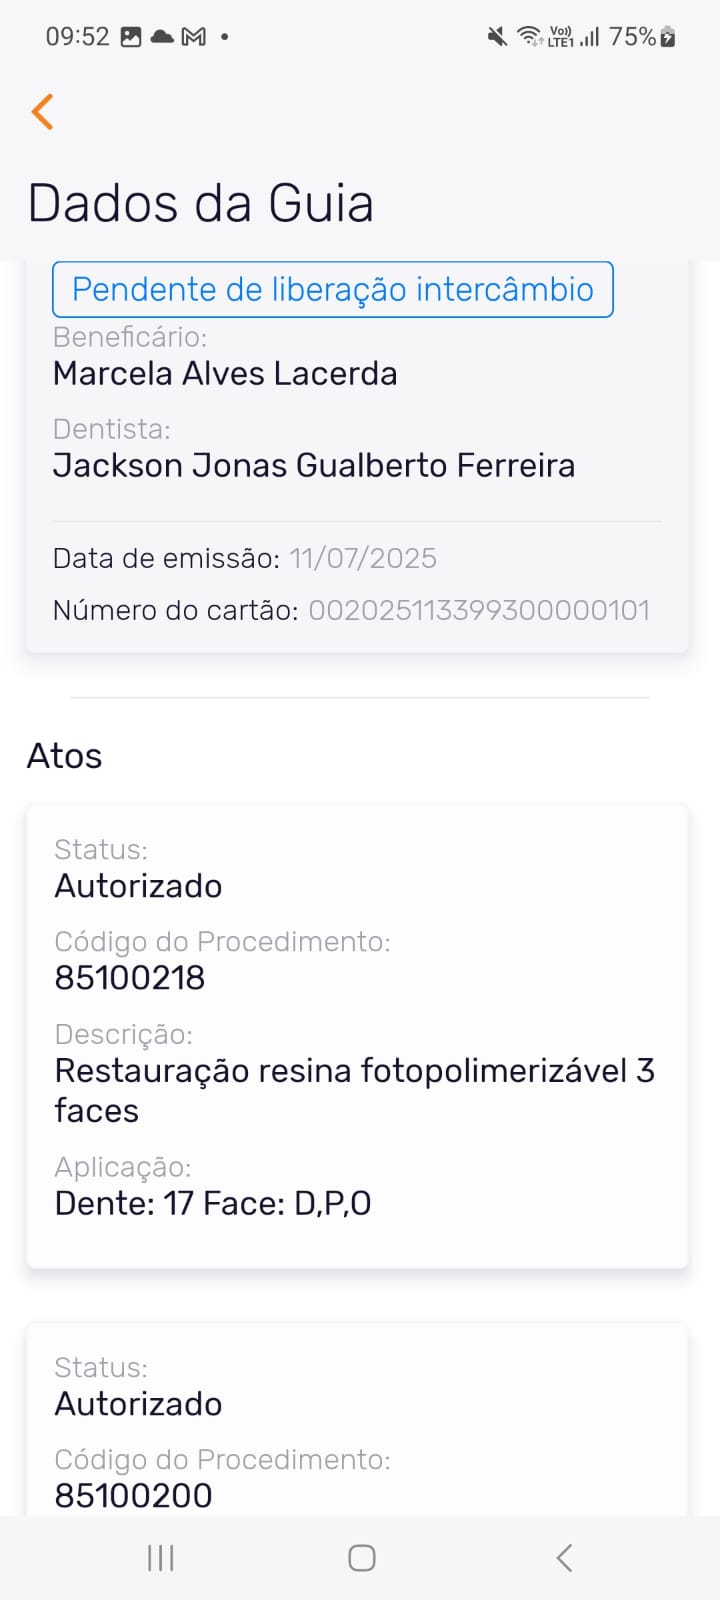
Task: Tap 'Dente: 17 Face: D,P,O' application text
Action: pyautogui.click(x=213, y=1203)
